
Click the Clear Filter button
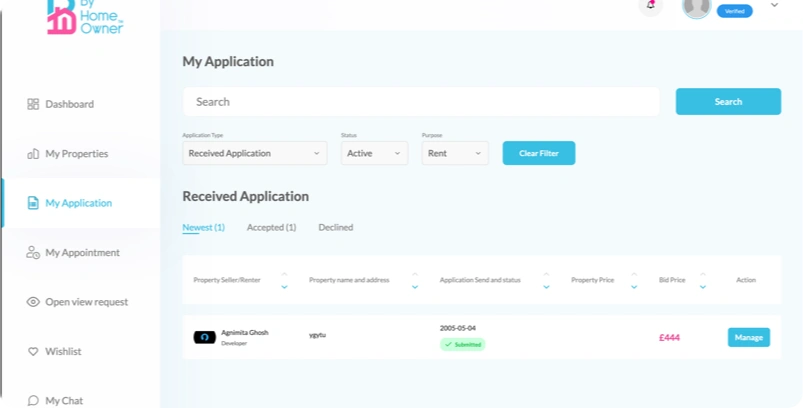(538, 153)
